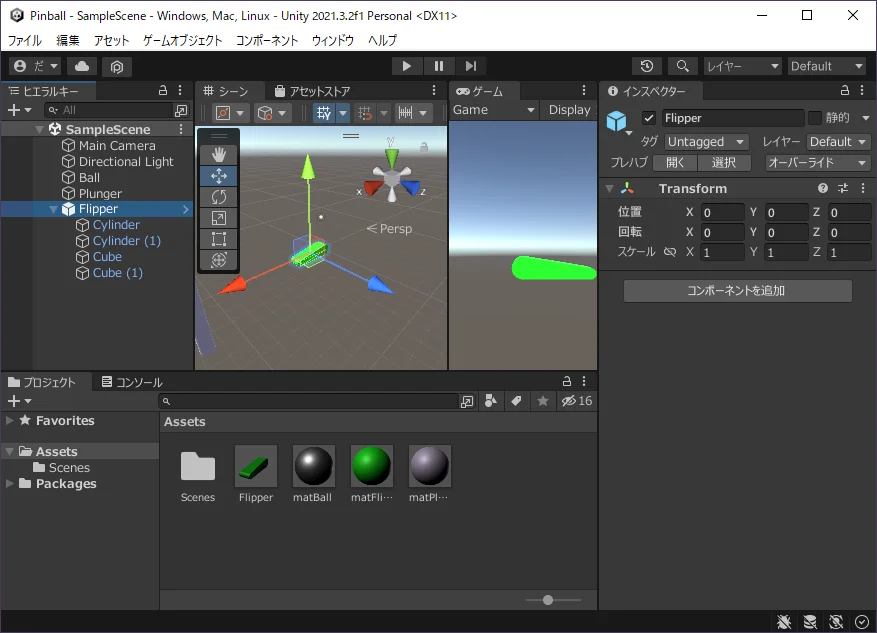Viewport: 877px width, 633px height.
Task: Open the File menu
Action: click(25, 40)
